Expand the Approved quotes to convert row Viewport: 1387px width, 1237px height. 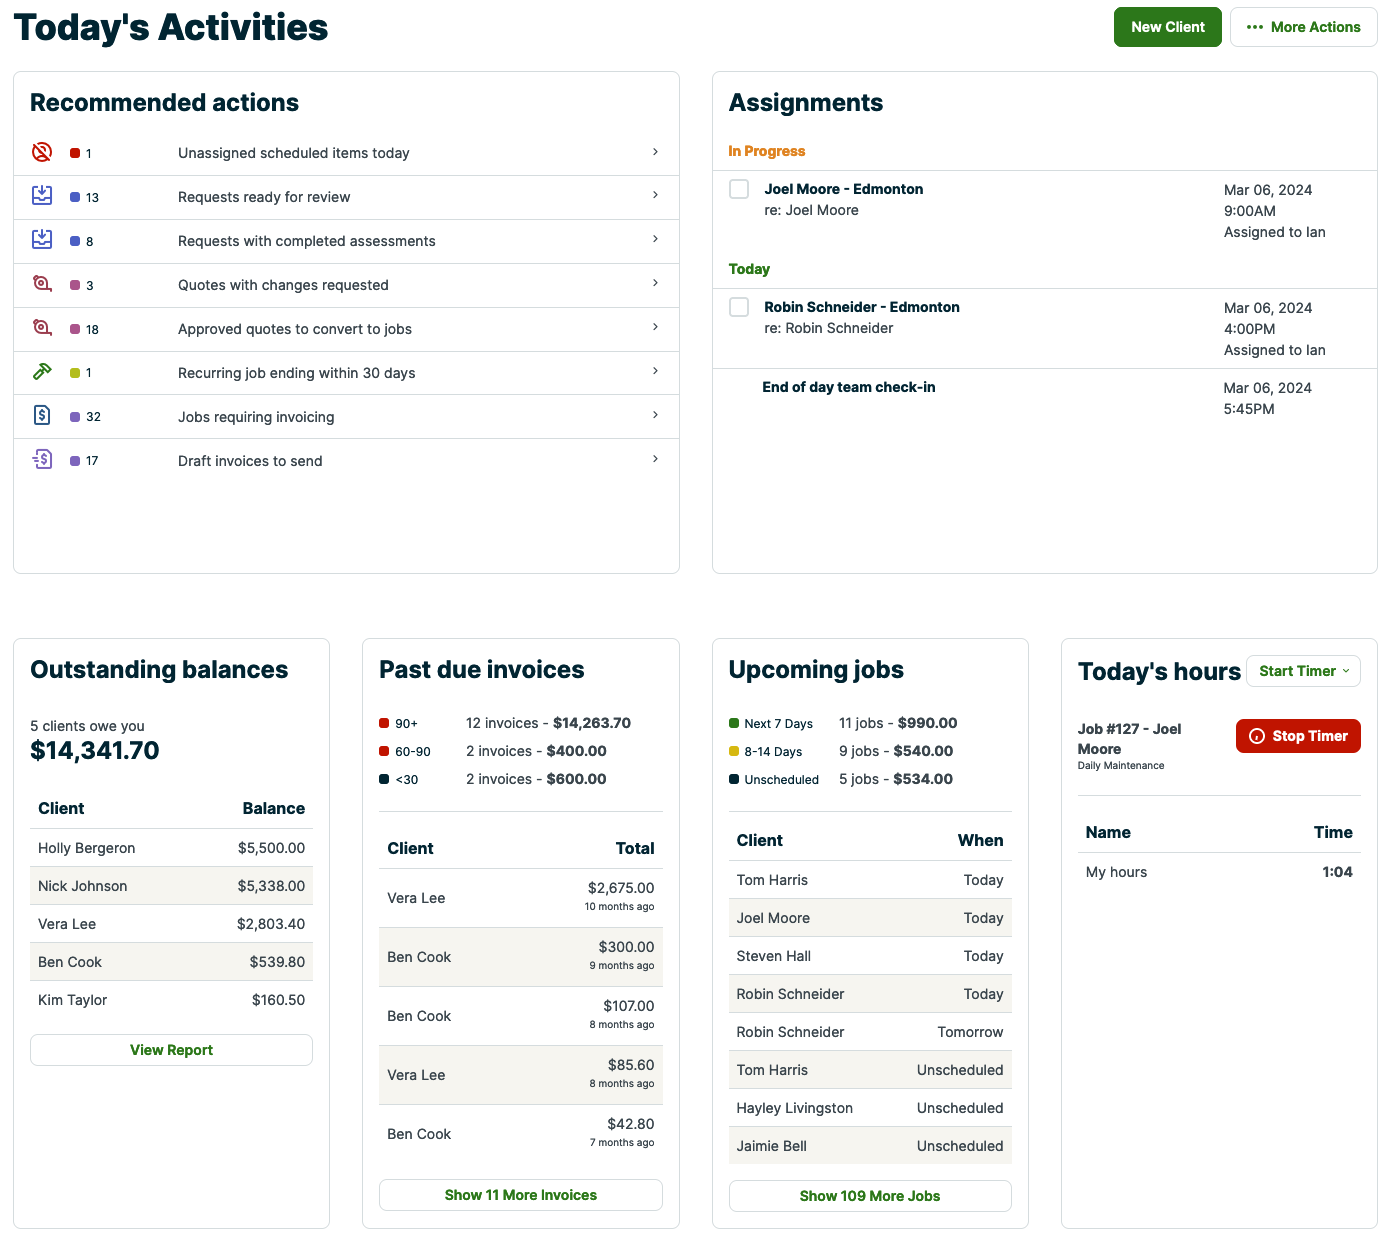pyautogui.click(x=655, y=327)
